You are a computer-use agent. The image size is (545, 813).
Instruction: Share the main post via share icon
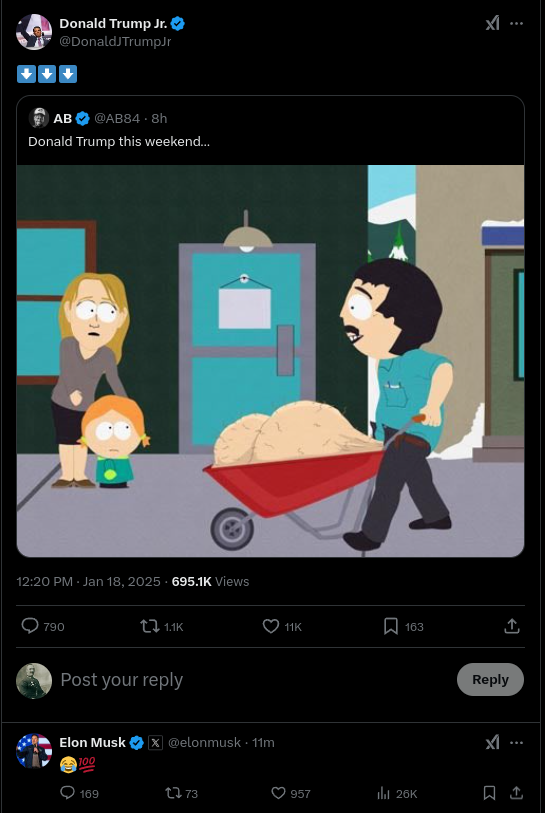[x=512, y=626]
